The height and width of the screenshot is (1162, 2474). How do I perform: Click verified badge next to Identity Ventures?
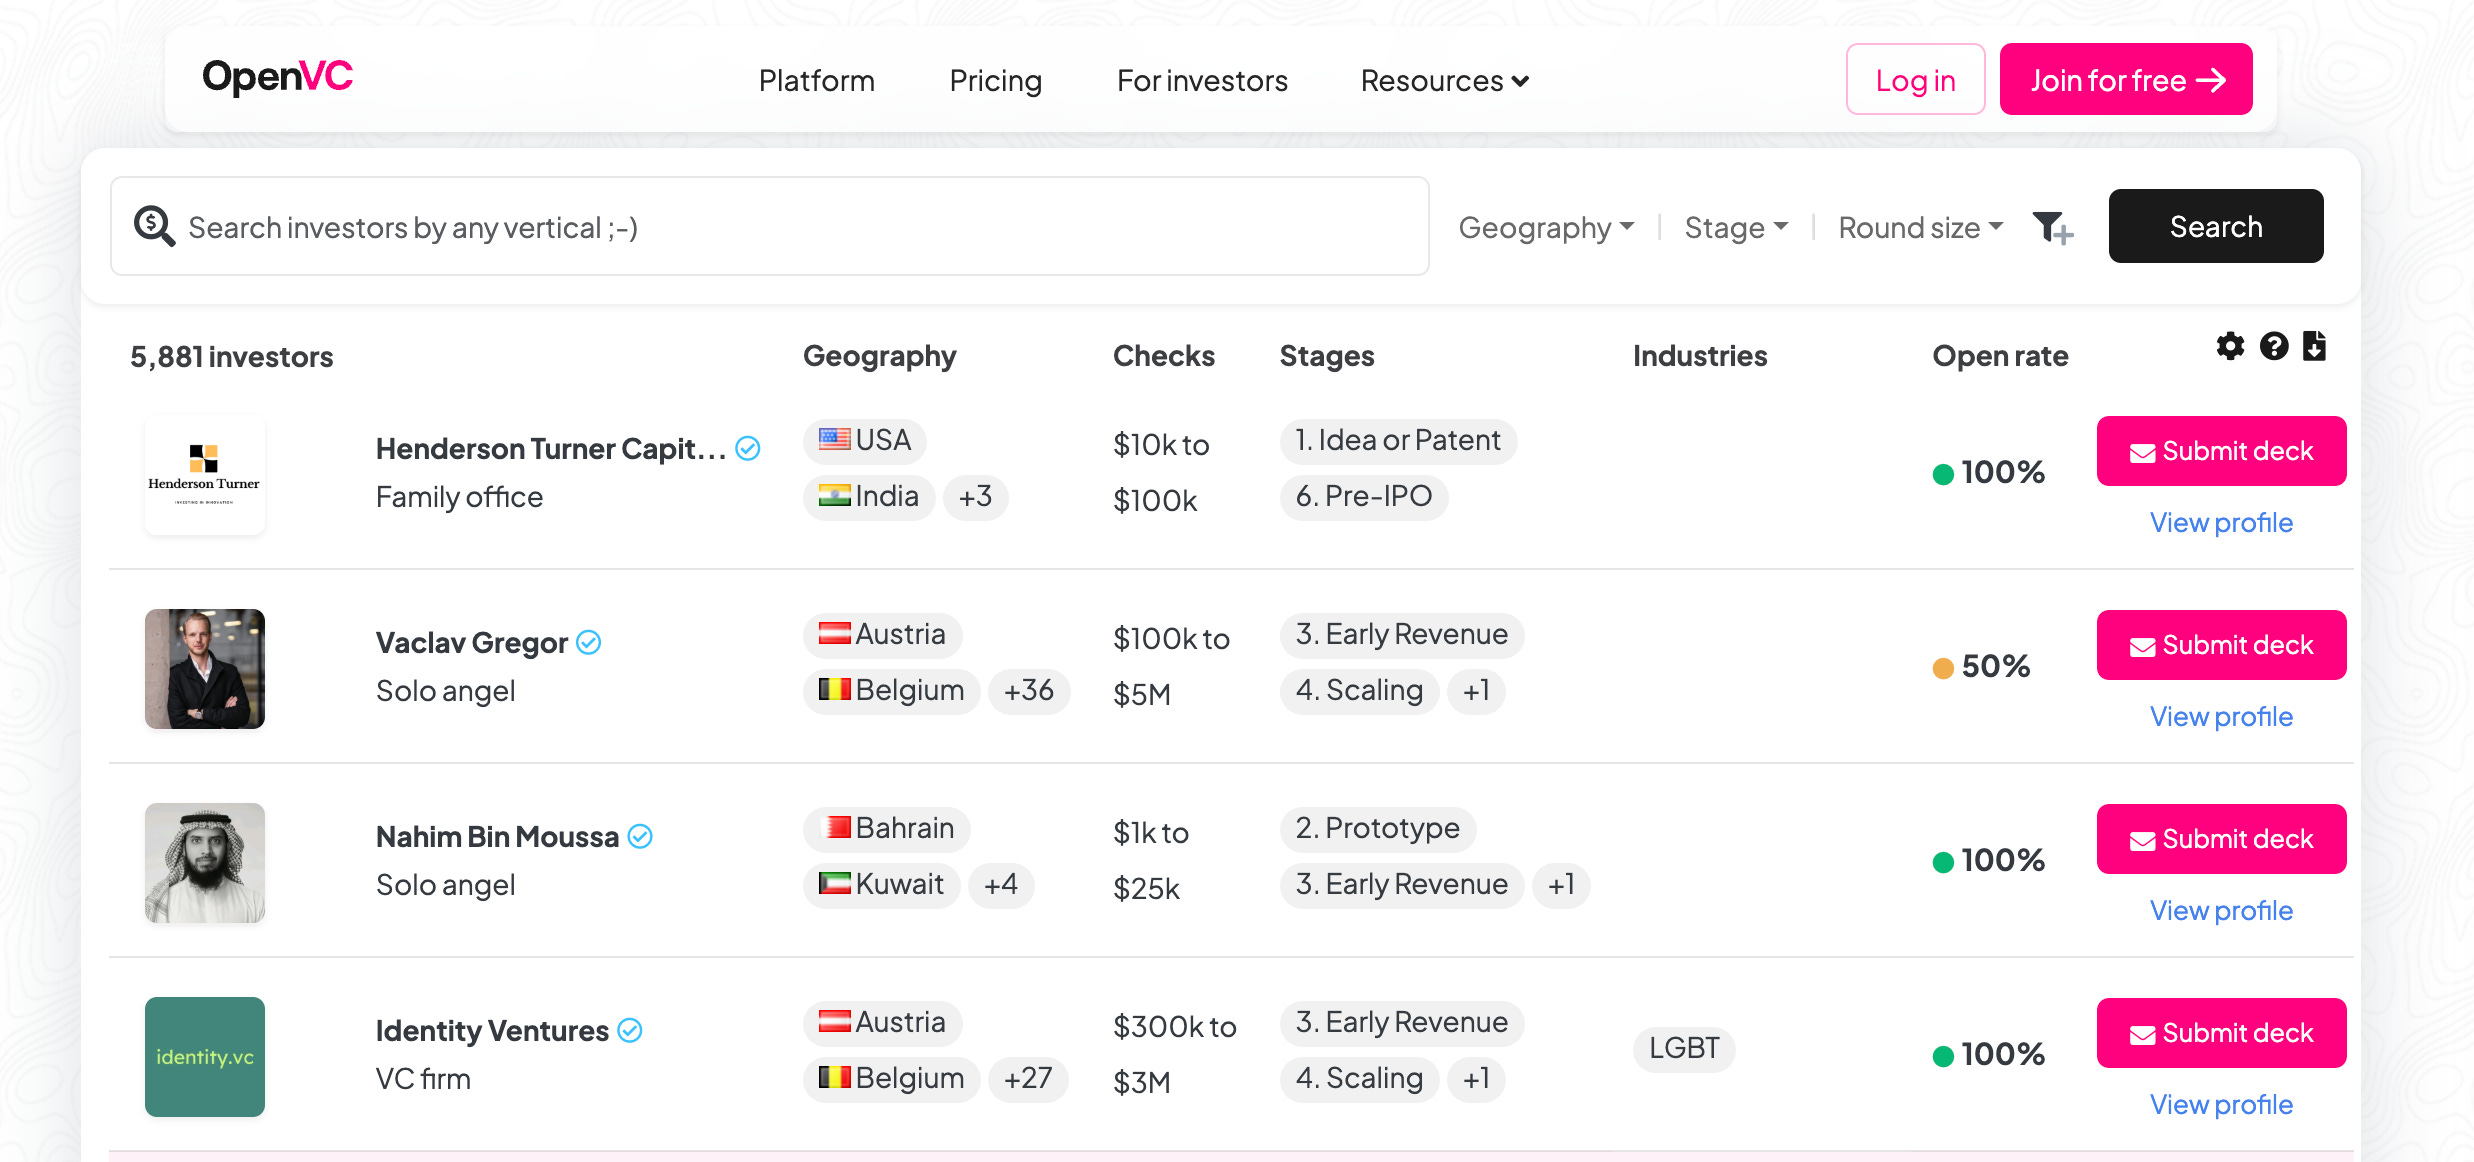point(630,1030)
